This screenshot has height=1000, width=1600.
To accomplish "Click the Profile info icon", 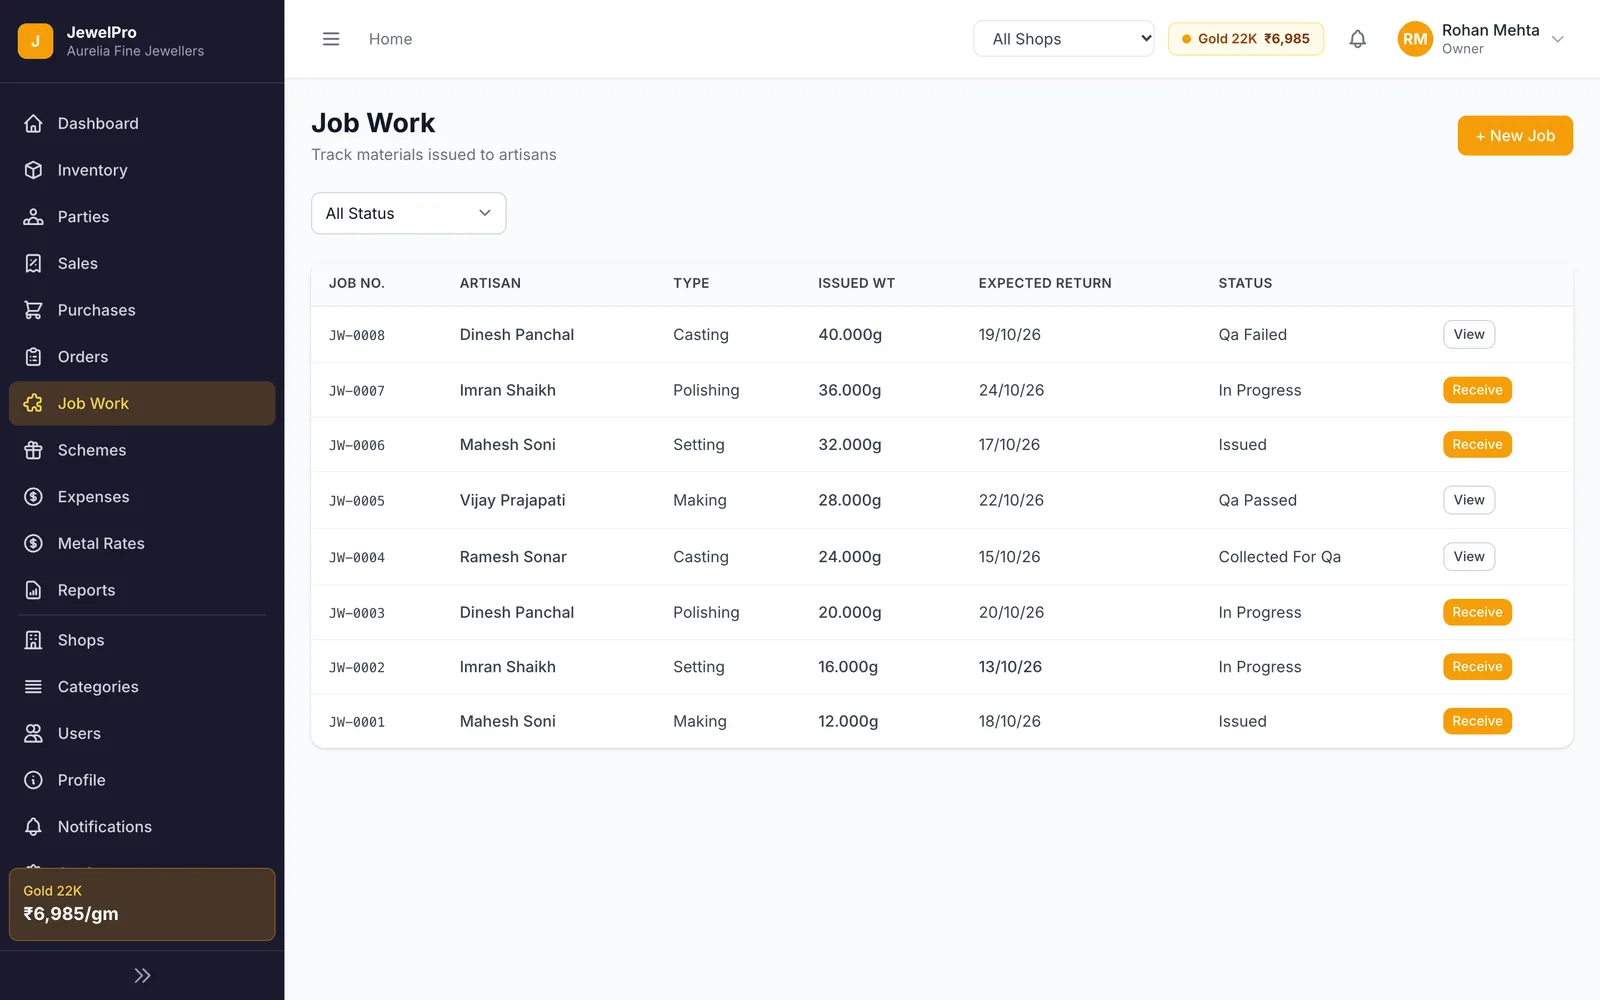I will coord(33,780).
